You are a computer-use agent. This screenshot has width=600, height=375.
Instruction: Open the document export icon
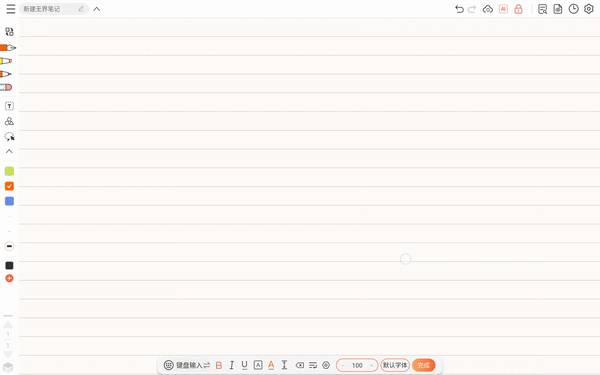558,9
